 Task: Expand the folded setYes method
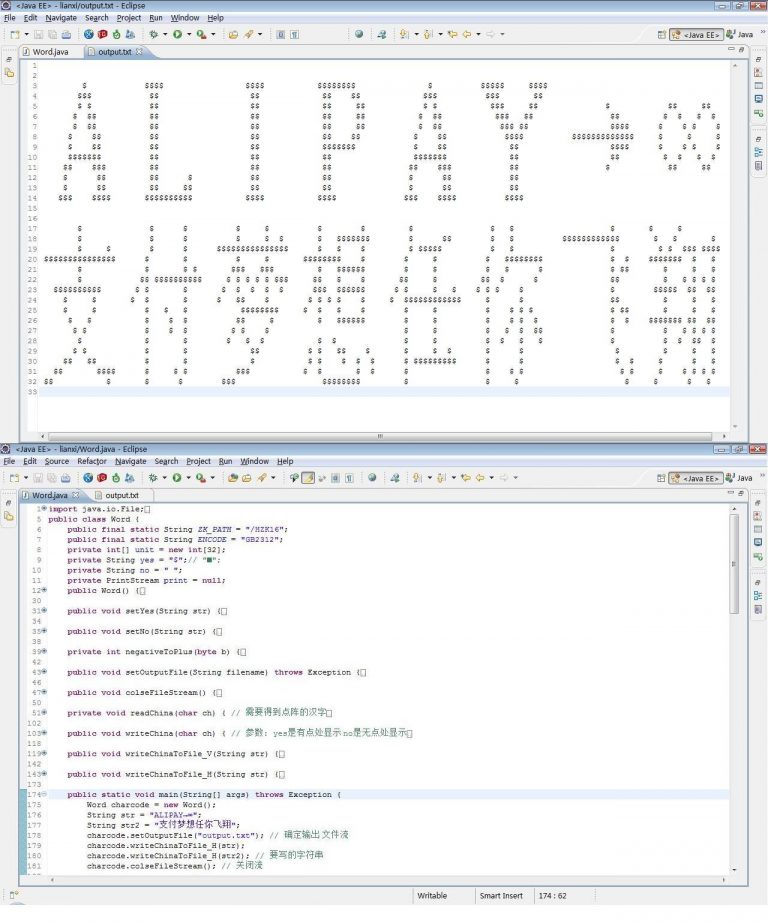pos(44,610)
